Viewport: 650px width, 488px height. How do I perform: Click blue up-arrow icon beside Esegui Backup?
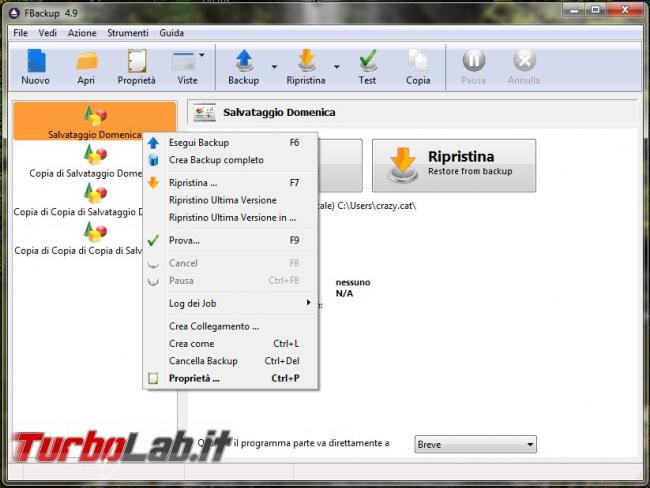(x=153, y=143)
